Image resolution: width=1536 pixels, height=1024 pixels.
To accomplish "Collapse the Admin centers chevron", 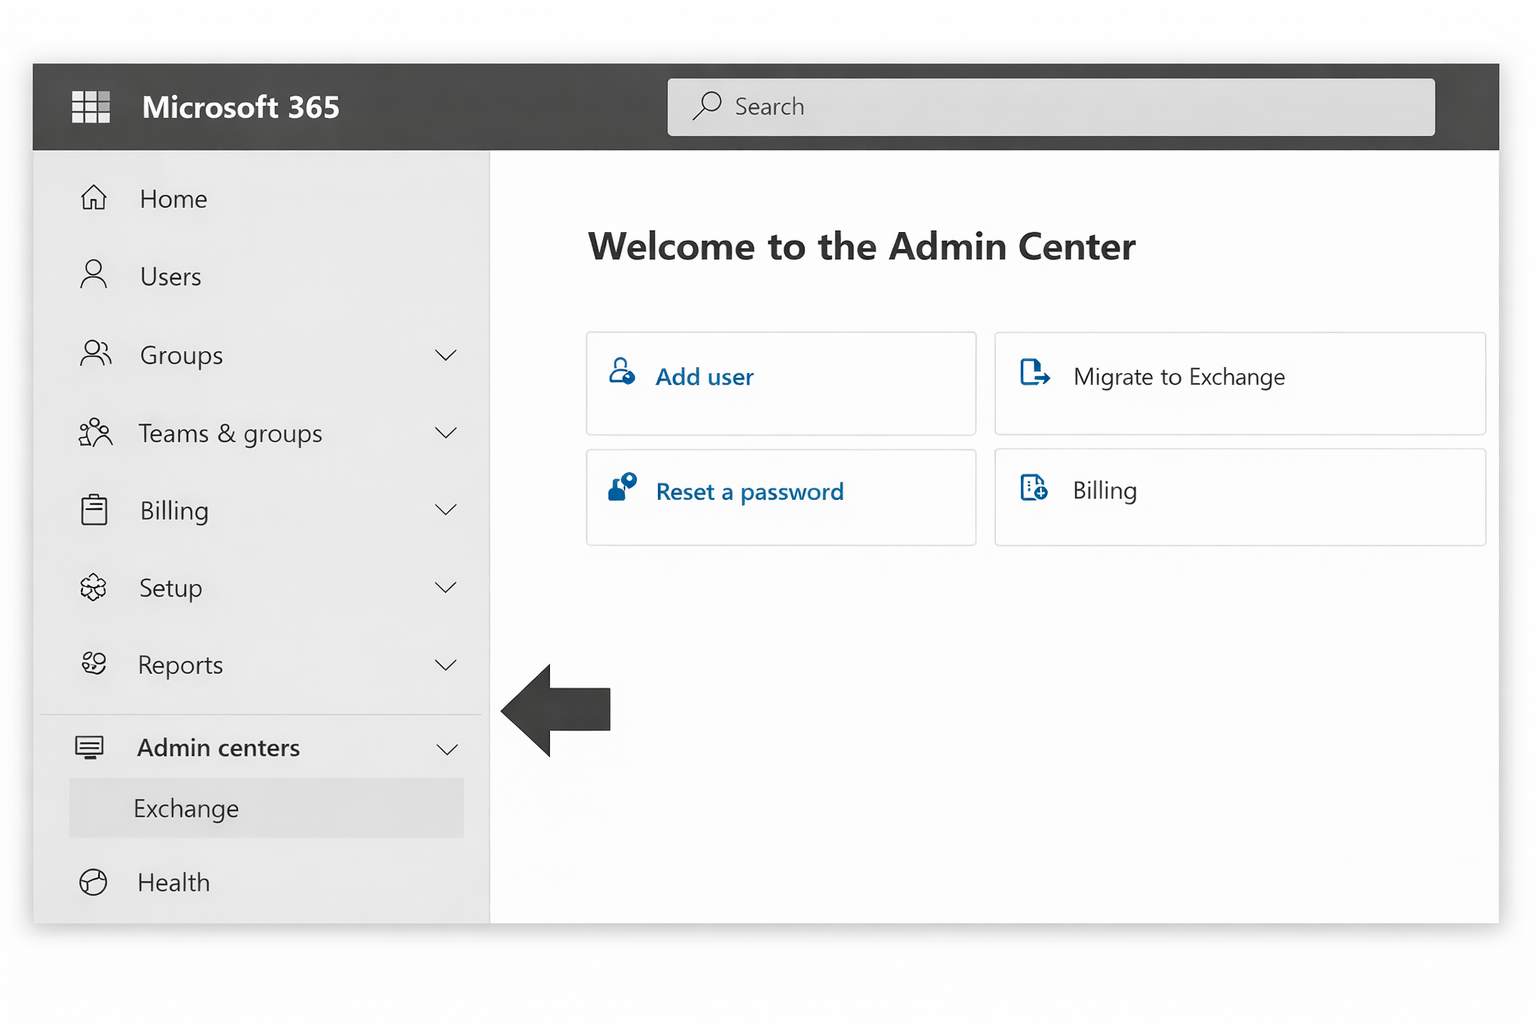I will tap(447, 749).
